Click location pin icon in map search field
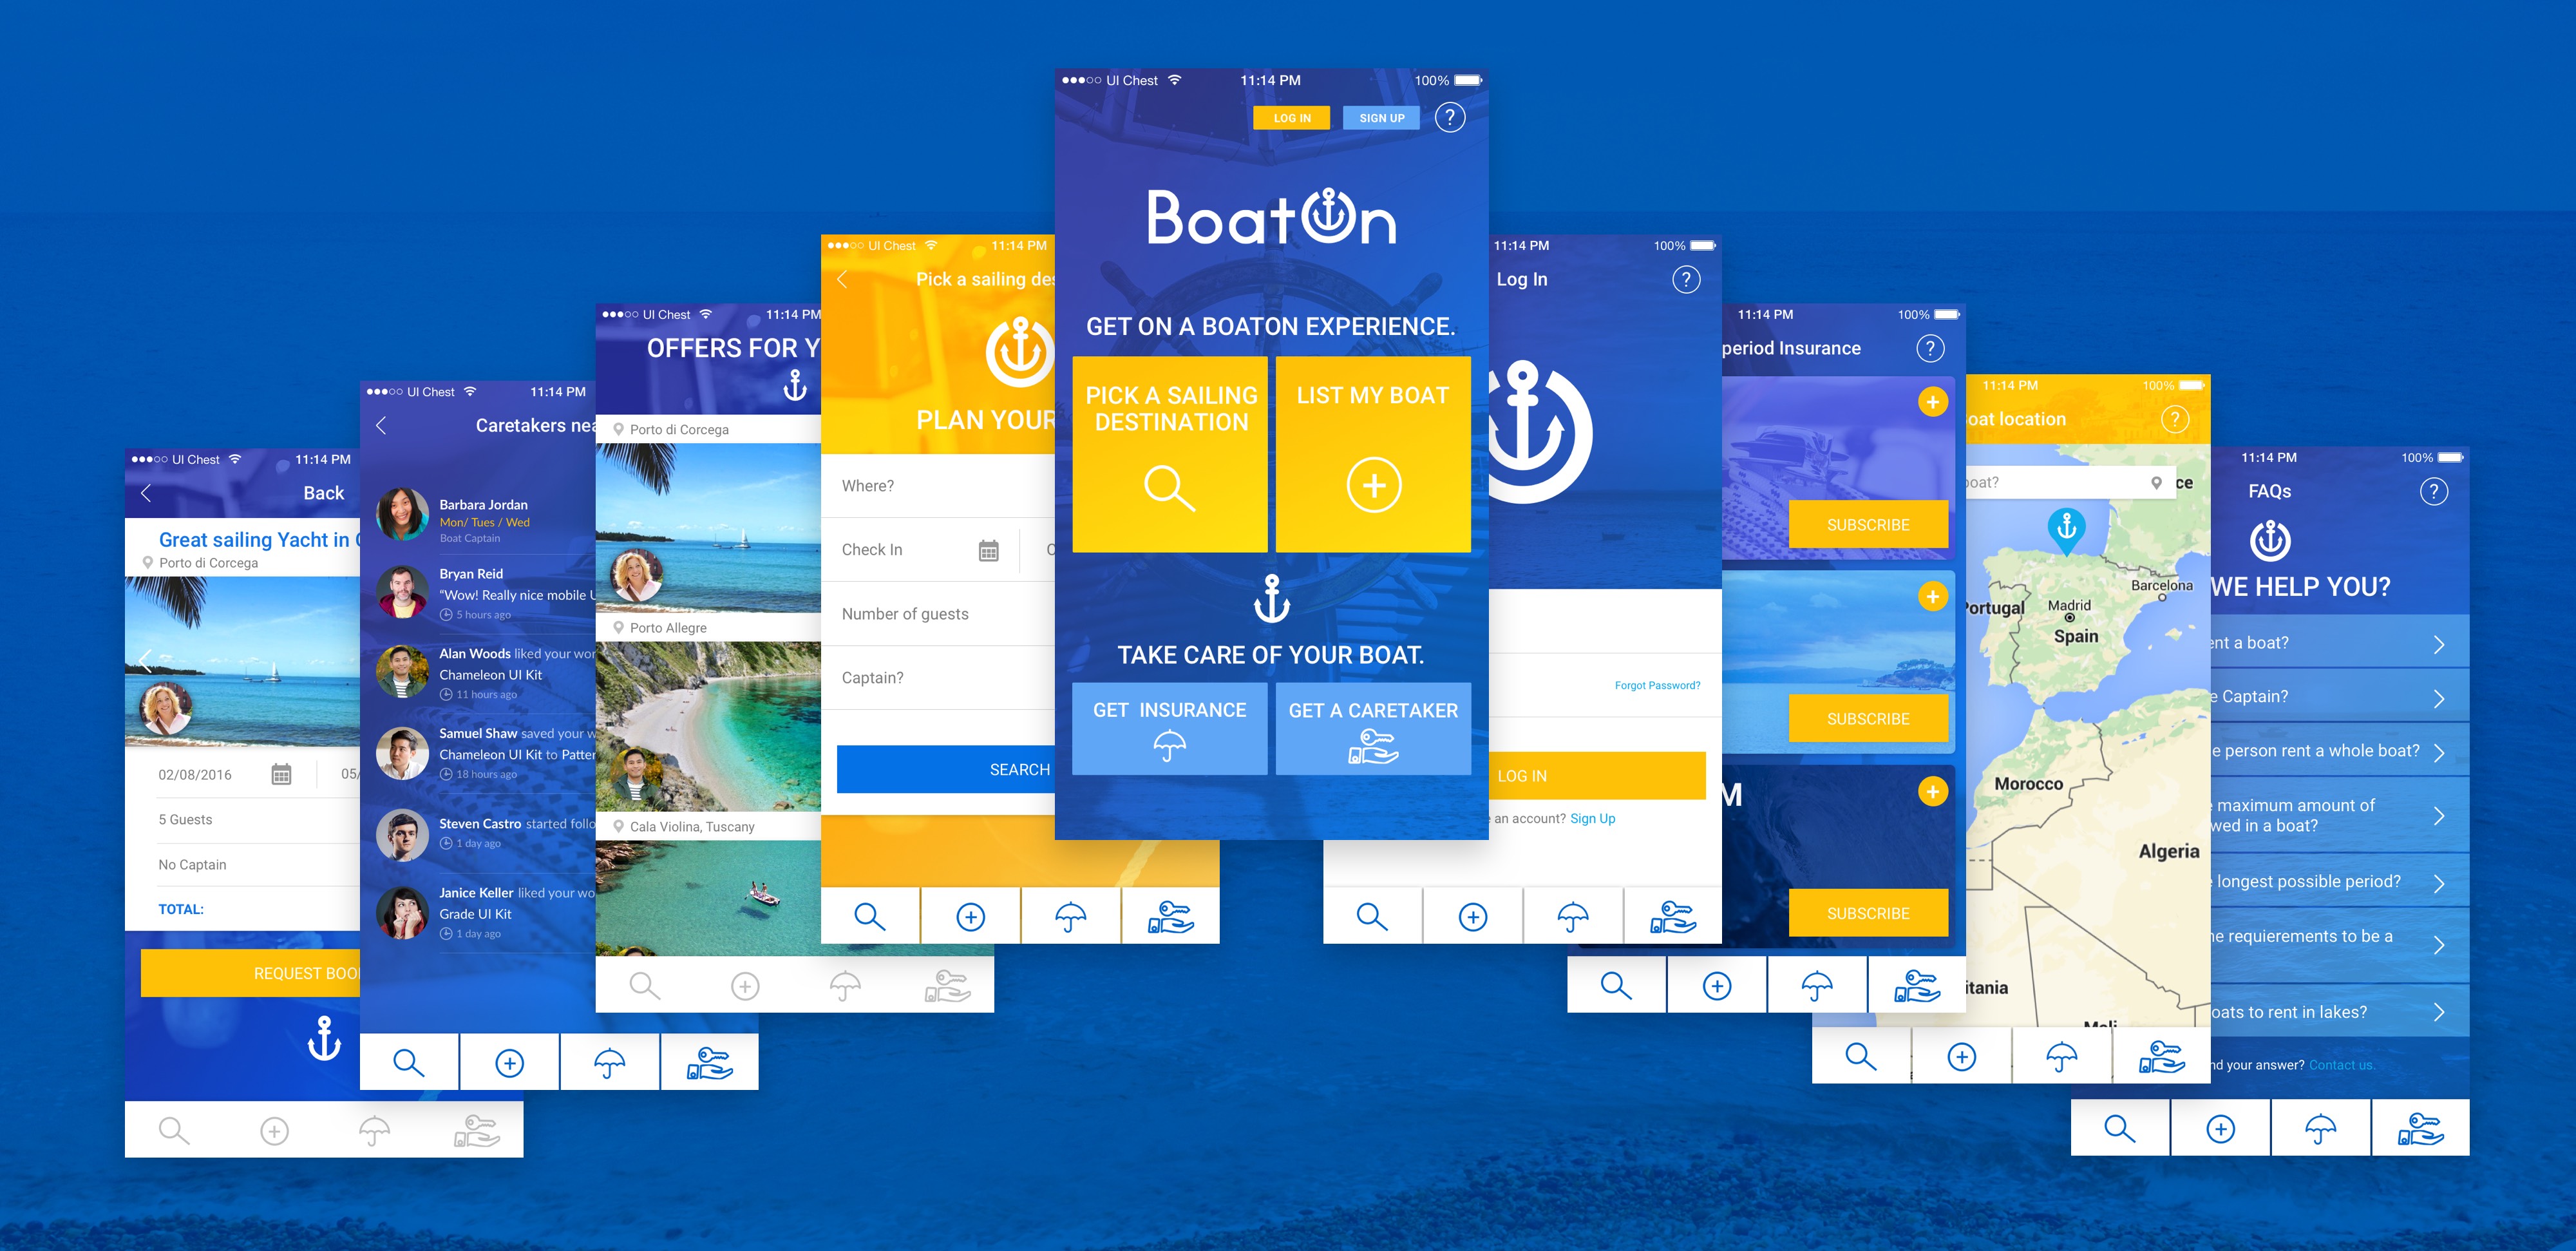2576x1251 pixels. point(2156,484)
